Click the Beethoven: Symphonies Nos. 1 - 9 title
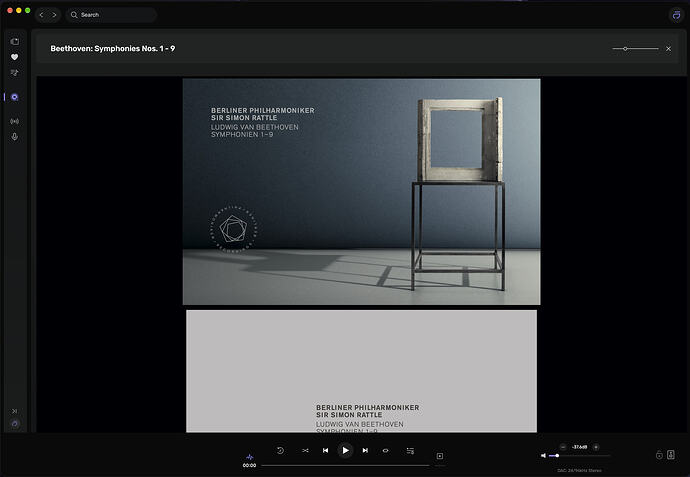This screenshot has height=477, width=690. 113,48
